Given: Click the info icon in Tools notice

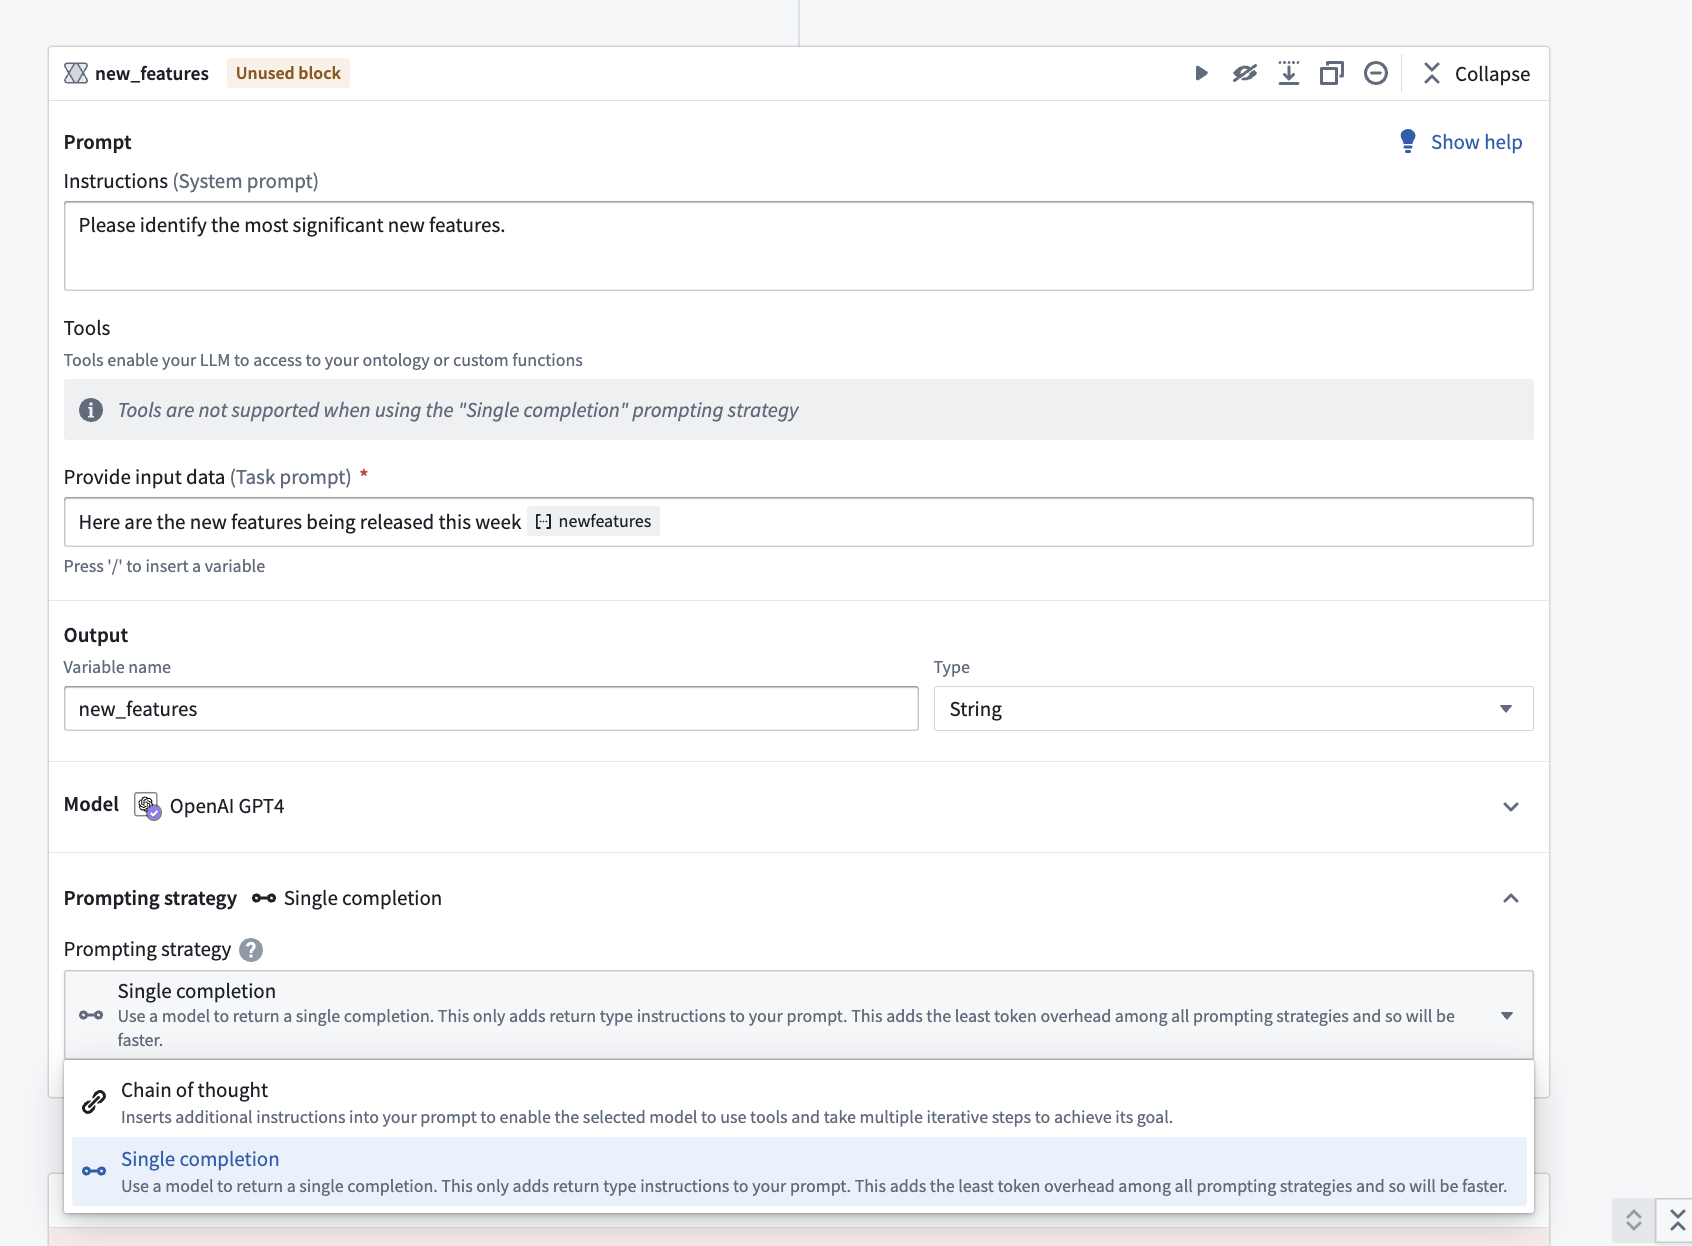Looking at the screenshot, I should 91,410.
